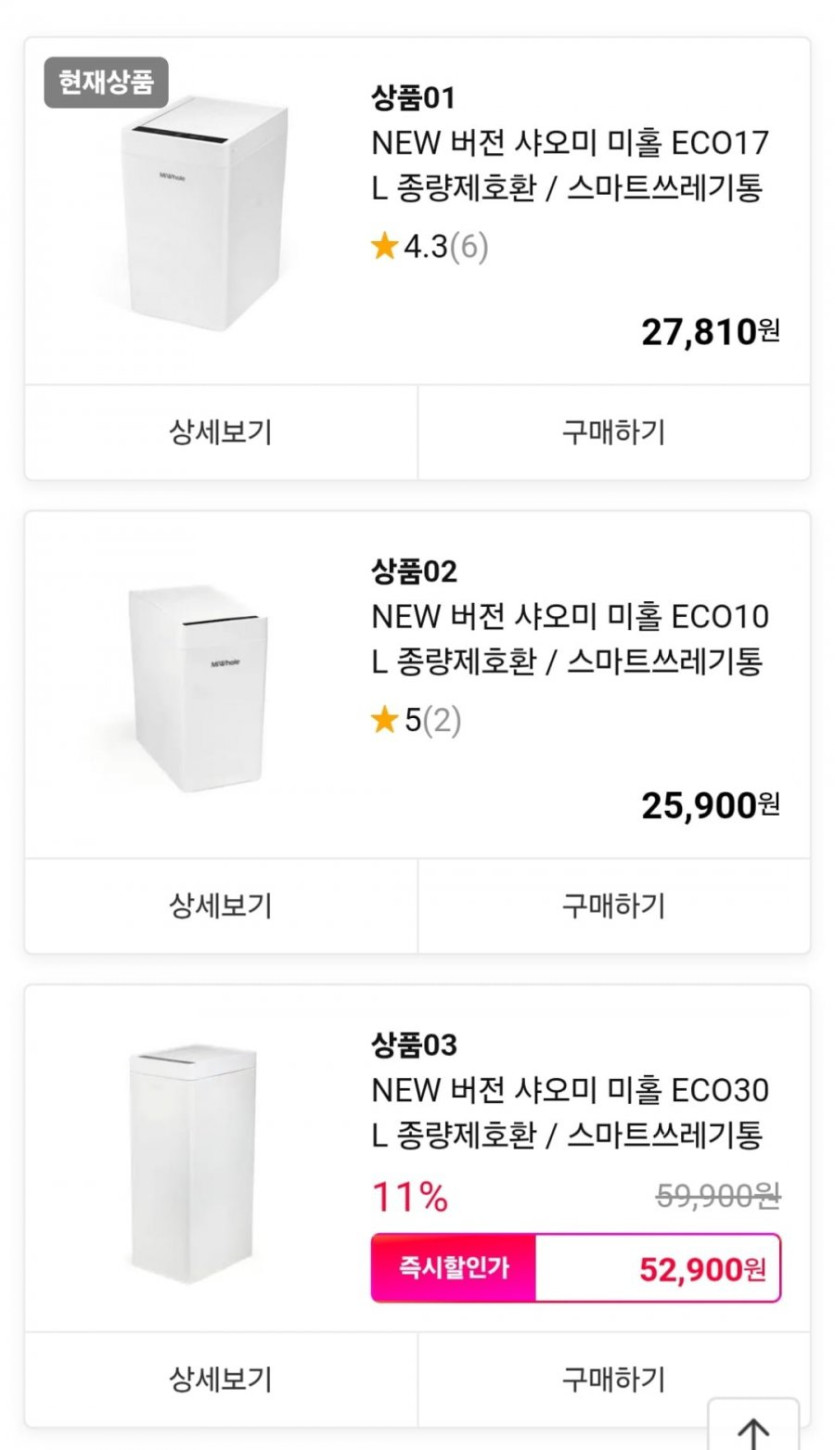
Task: Click the 현재상품 badge on first product
Action: click(x=106, y=83)
